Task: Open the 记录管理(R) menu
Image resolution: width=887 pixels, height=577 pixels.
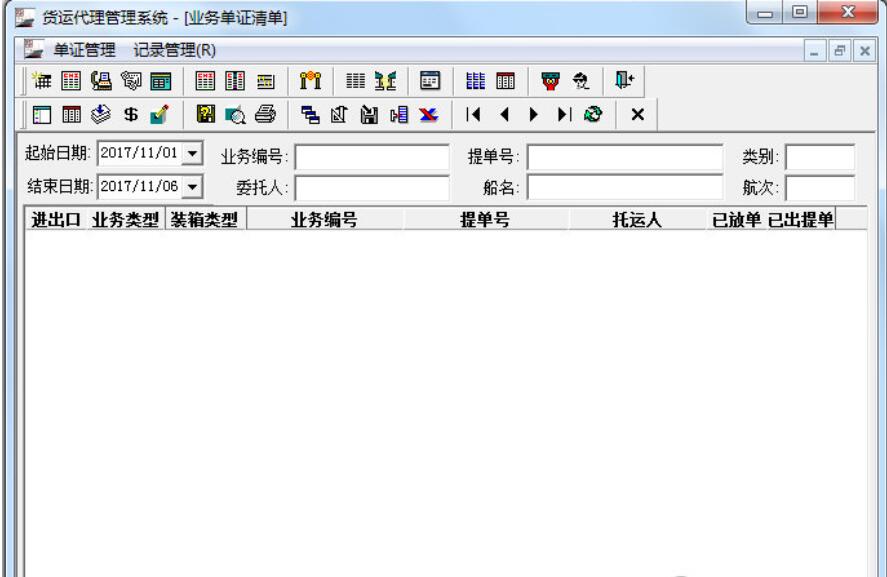Action: click(x=139, y=48)
